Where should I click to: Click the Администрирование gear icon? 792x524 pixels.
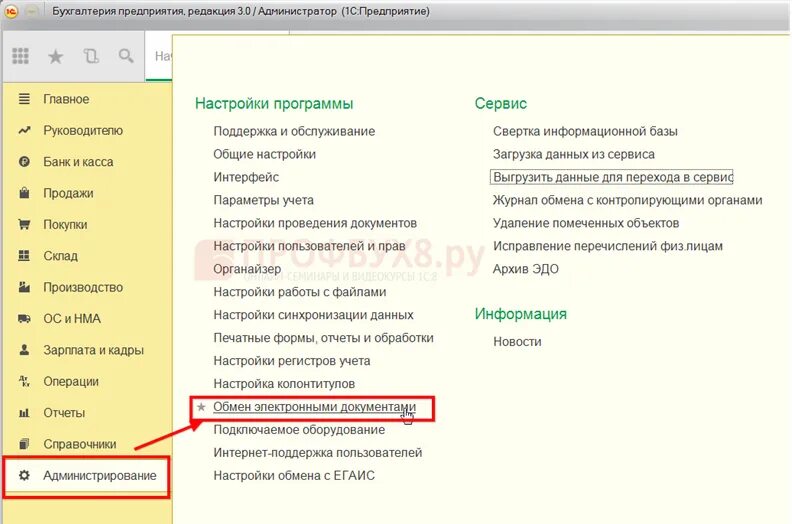click(24, 475)
